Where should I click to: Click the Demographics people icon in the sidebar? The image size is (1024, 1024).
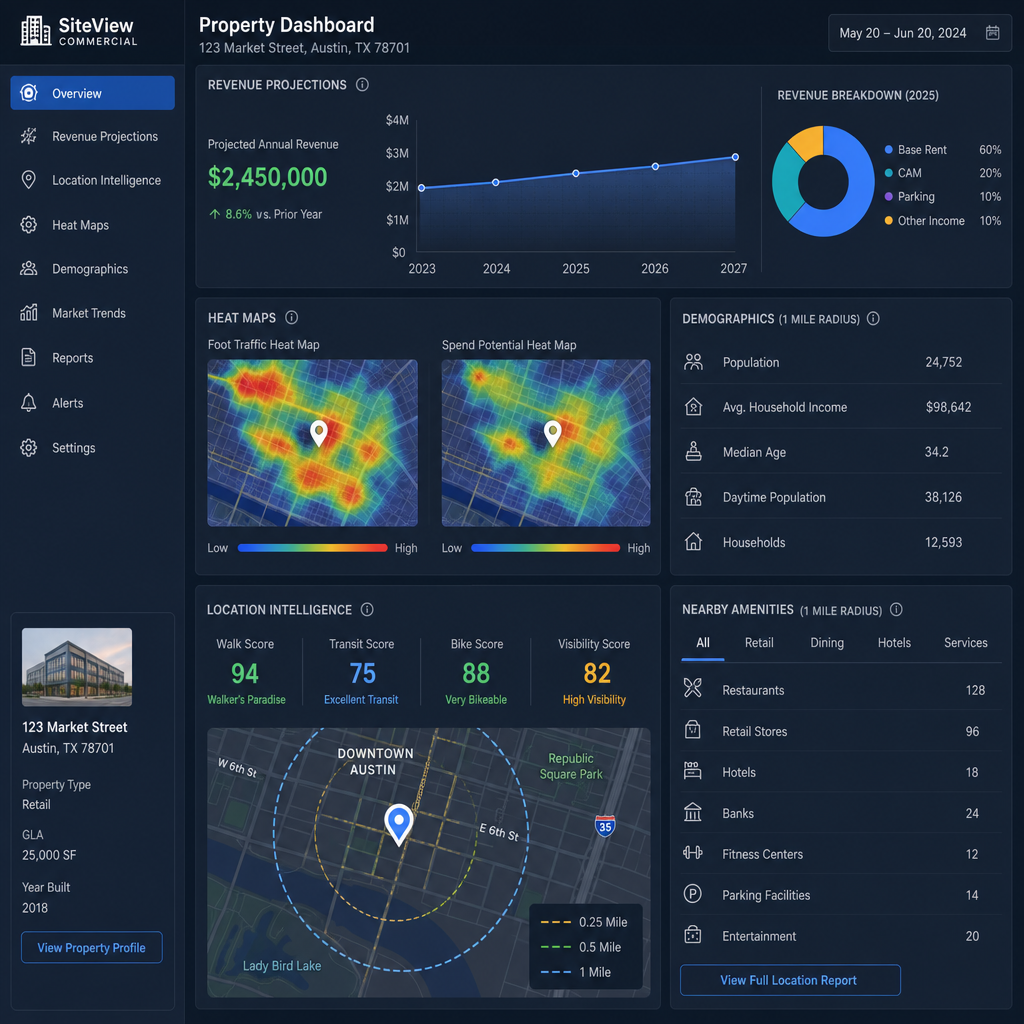click(x=29, y=268)
